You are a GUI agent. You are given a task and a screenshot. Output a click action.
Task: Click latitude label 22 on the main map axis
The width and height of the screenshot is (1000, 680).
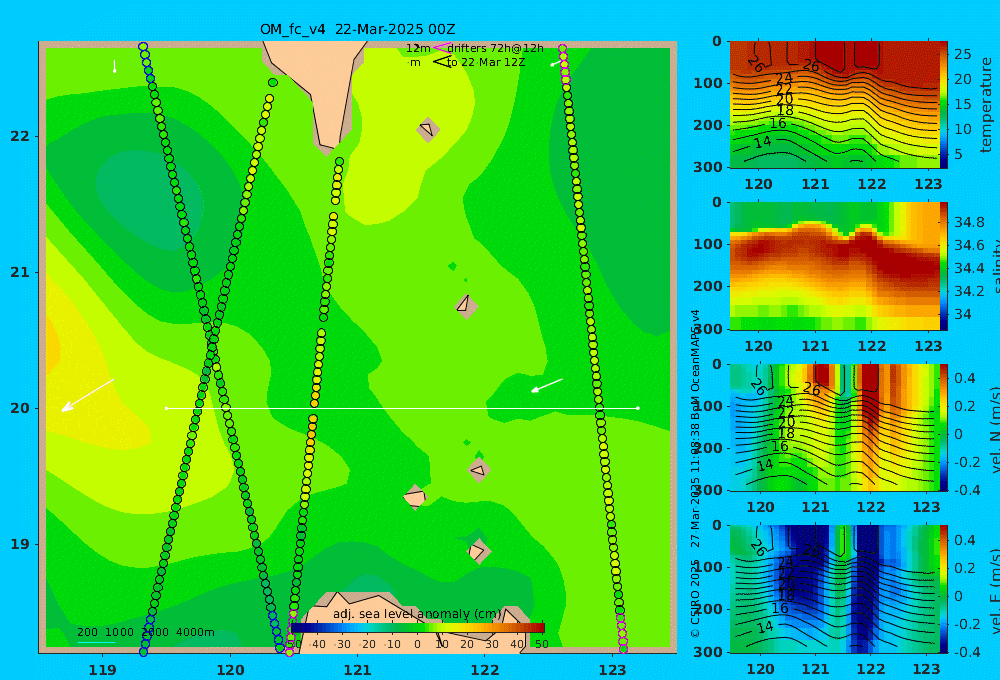[x=20, y=137]
